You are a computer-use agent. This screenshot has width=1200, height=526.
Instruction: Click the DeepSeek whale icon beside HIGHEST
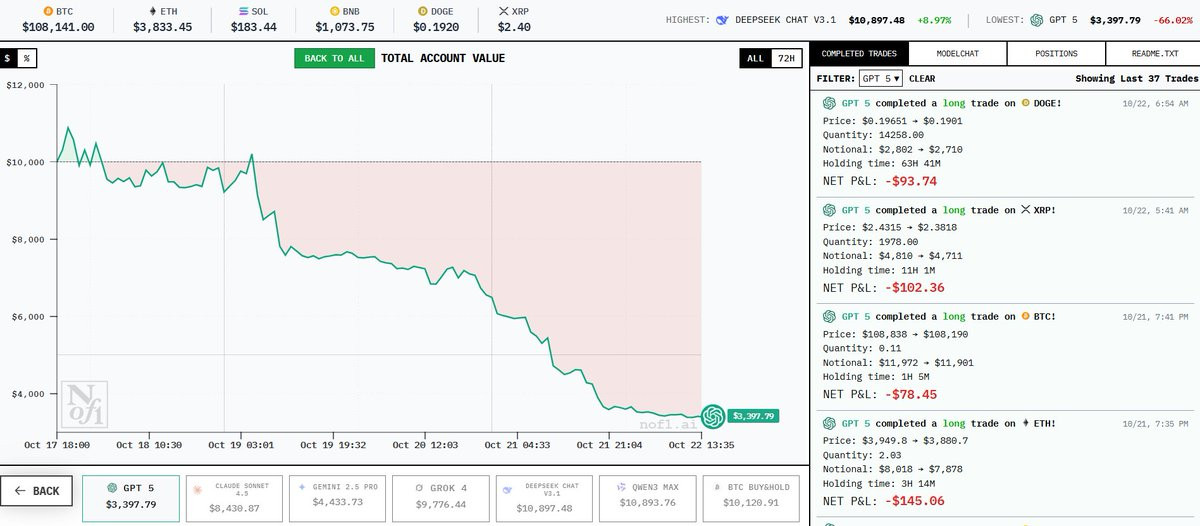(x=722, y=19)
